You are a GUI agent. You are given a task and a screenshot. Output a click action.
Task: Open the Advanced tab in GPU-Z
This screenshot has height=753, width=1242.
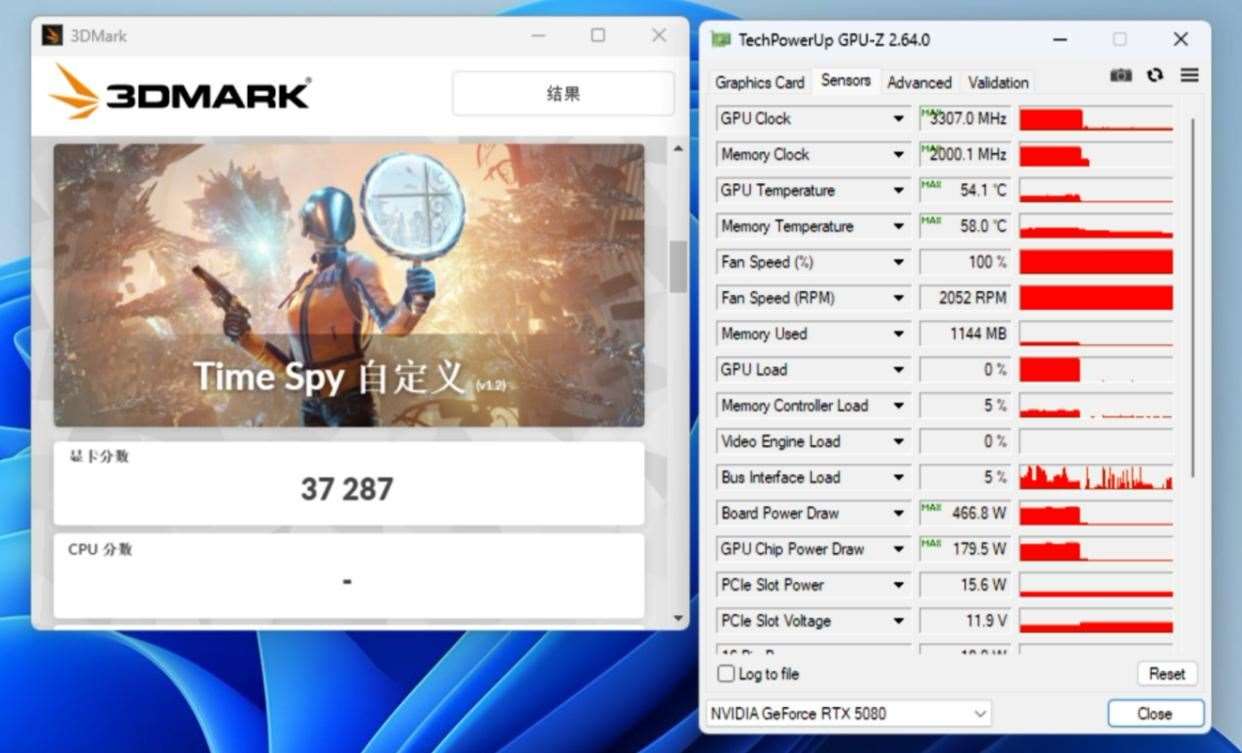coord(919,82)
